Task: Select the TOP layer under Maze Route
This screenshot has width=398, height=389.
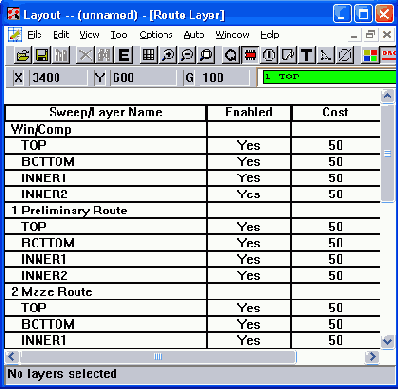Action: tap(106, 308)
